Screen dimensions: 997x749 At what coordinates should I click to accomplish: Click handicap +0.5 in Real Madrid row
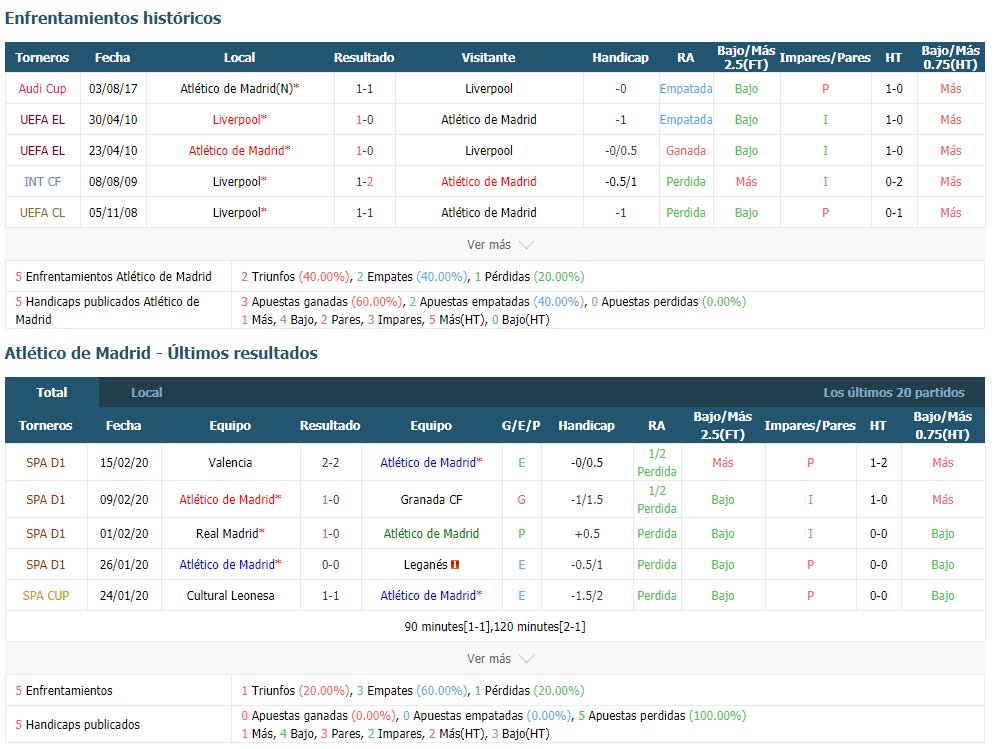click(587, 534)
